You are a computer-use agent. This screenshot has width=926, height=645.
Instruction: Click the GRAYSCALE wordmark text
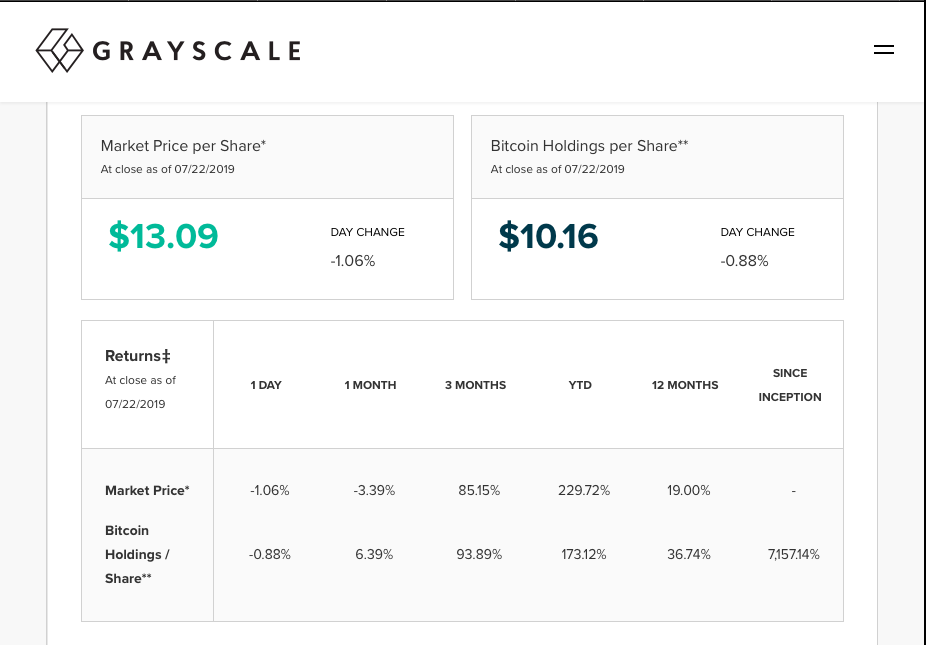[x=197, y=51]
